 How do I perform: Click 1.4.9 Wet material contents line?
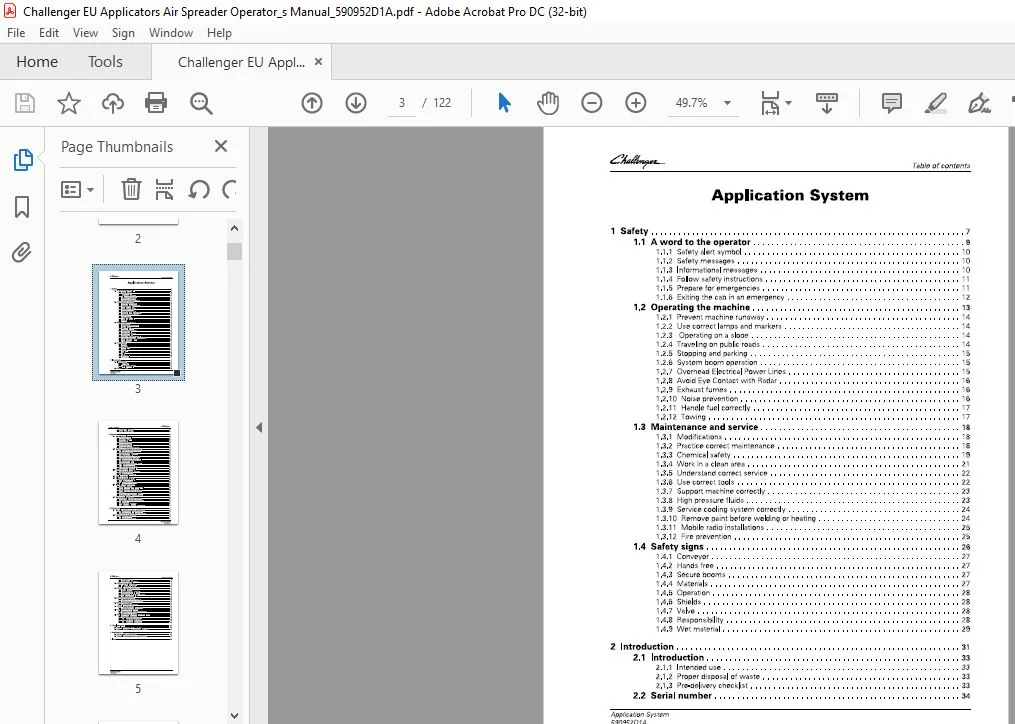coord(812,629)
